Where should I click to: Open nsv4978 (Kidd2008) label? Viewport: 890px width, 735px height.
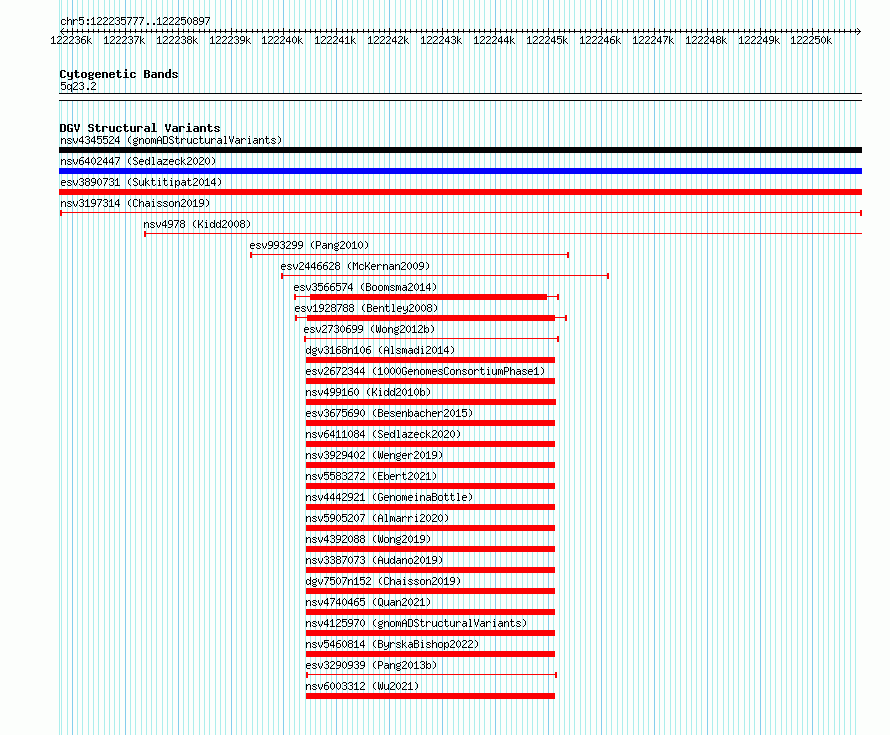click(x=197, y=224)
